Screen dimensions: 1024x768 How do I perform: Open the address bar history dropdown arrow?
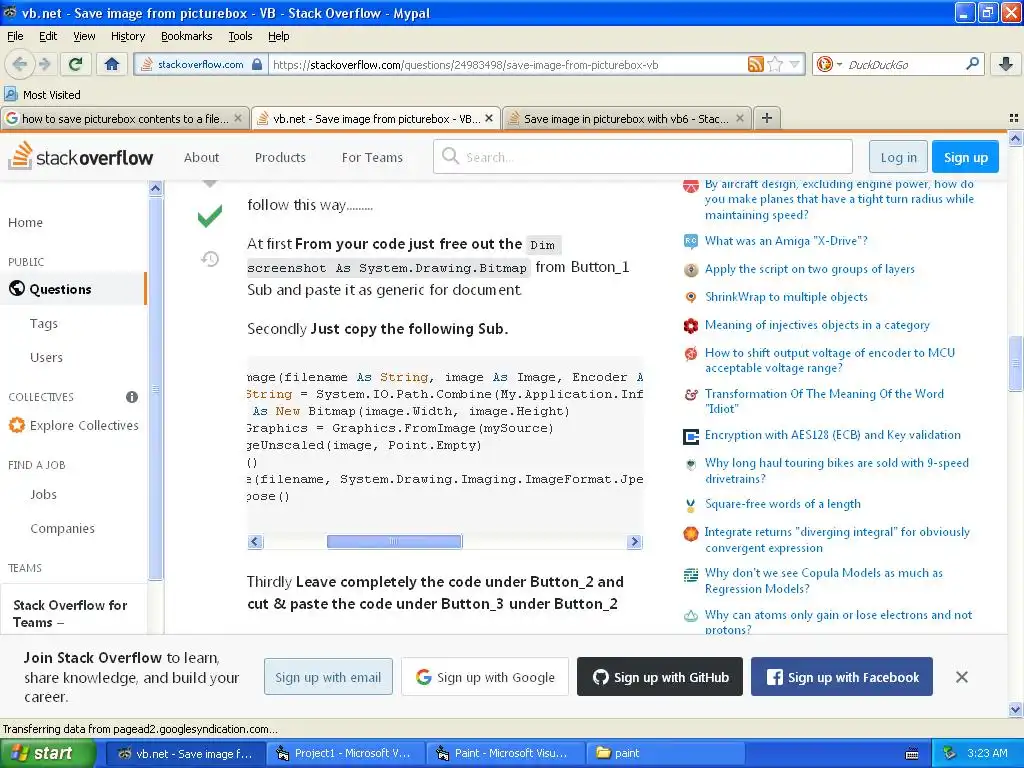coord(795,64)
